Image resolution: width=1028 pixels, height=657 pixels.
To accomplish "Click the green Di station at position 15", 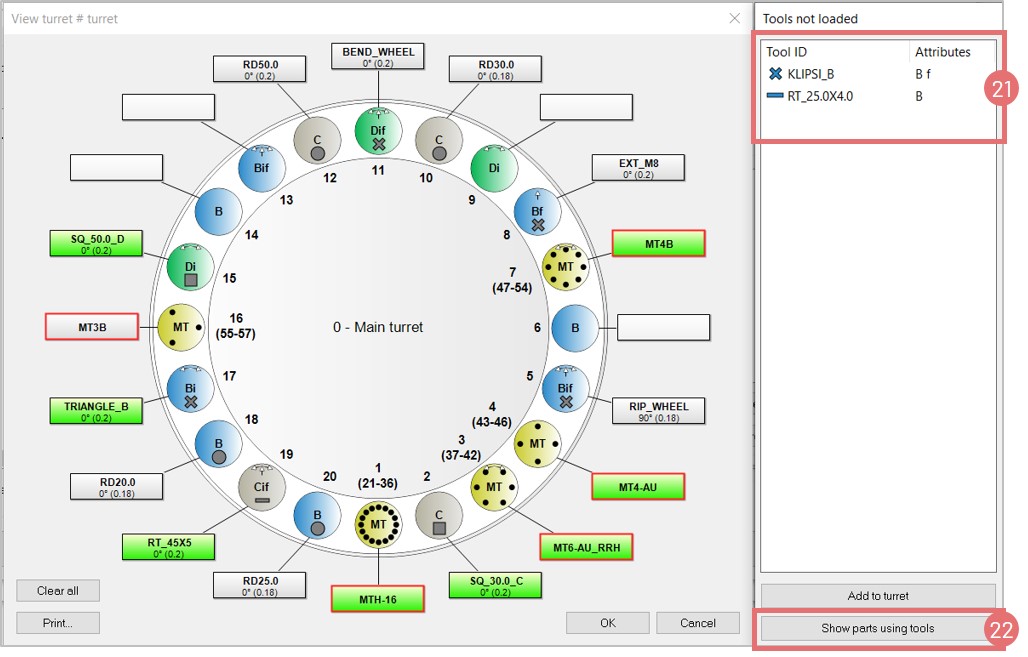I will pyautogui.click(x=190, y=267).
